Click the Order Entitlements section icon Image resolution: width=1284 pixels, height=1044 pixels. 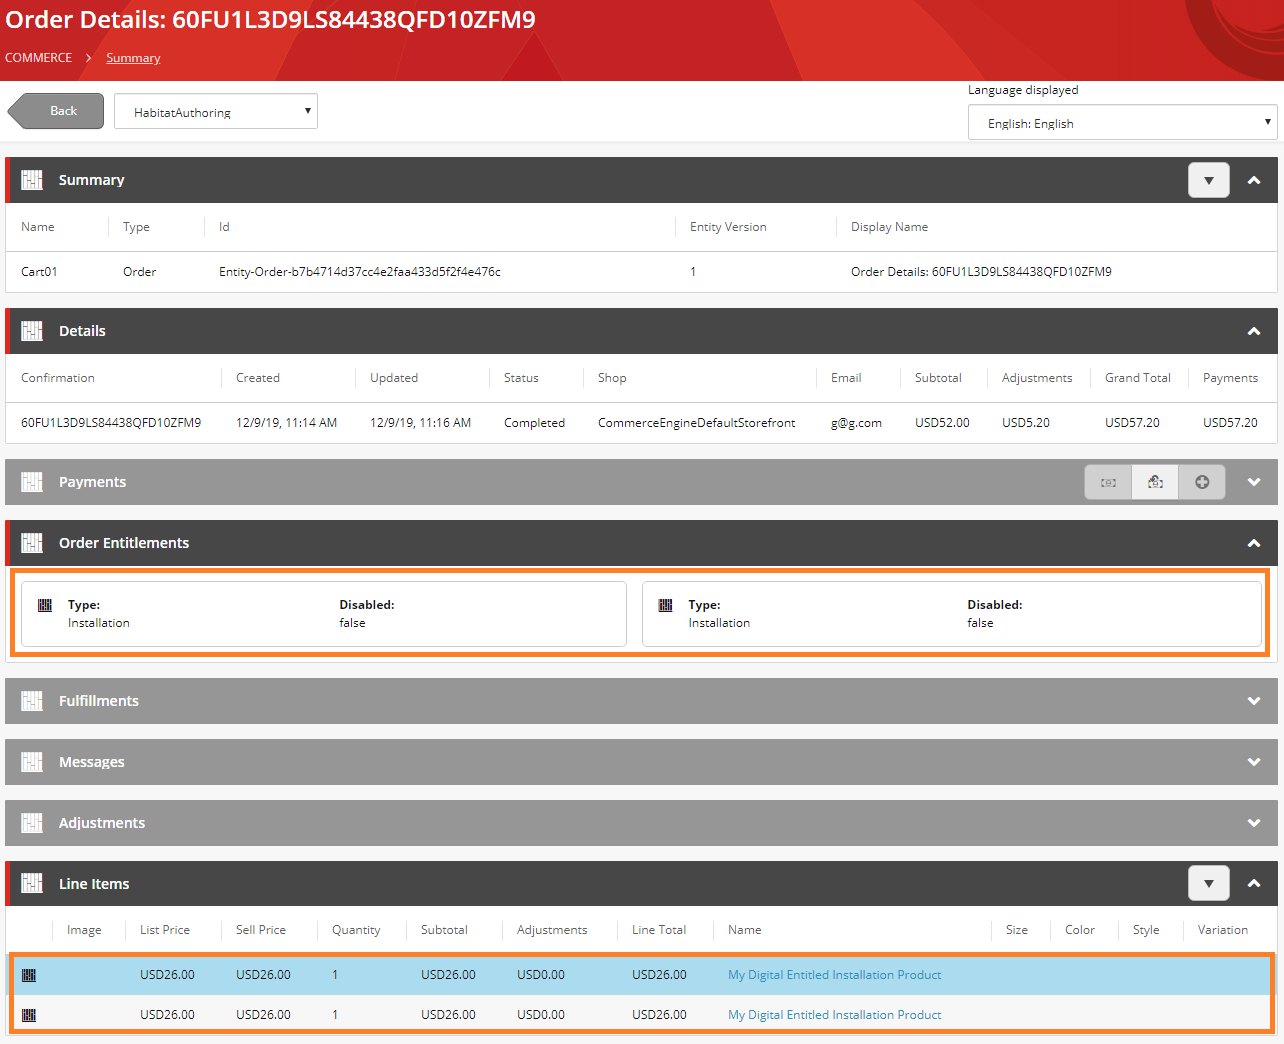pyautogui.click(x=31, y=543)
